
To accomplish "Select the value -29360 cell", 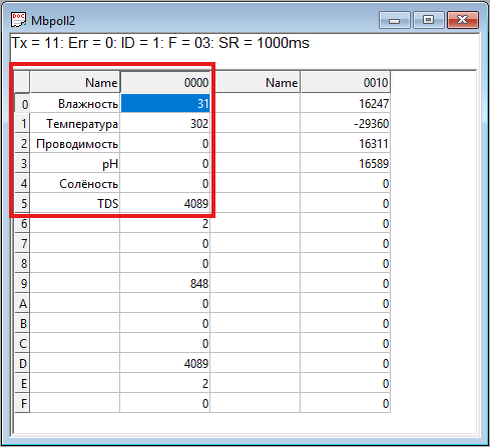I will [345, 123].
